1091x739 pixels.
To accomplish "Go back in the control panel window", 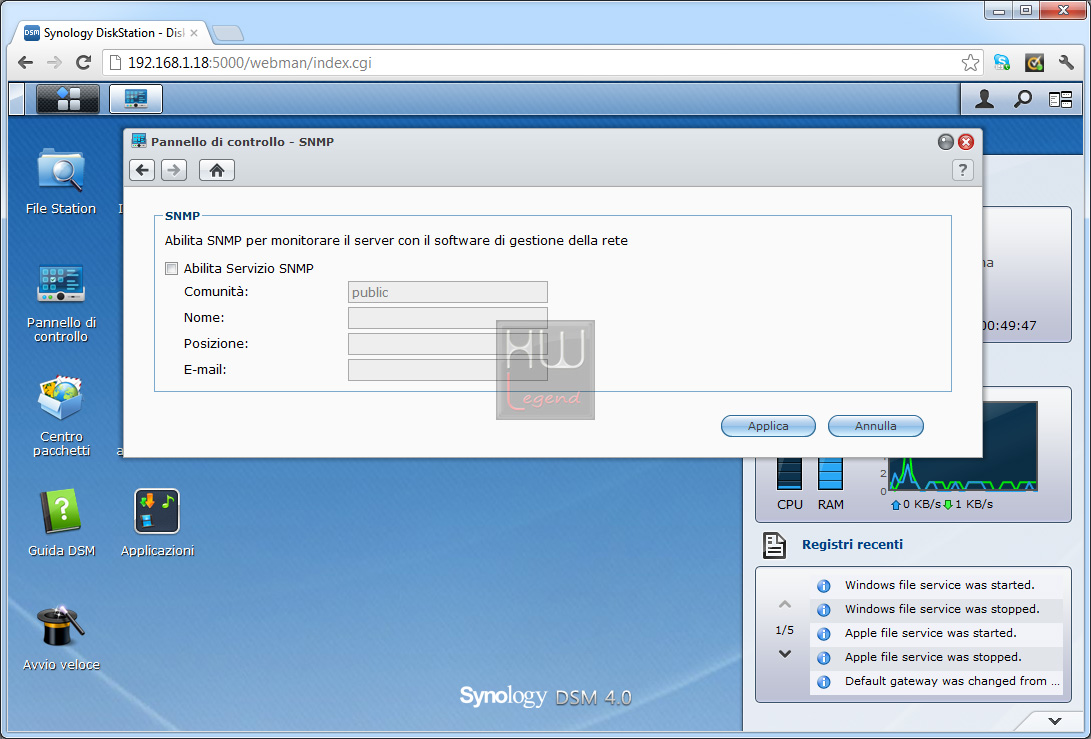I will 142,170.
